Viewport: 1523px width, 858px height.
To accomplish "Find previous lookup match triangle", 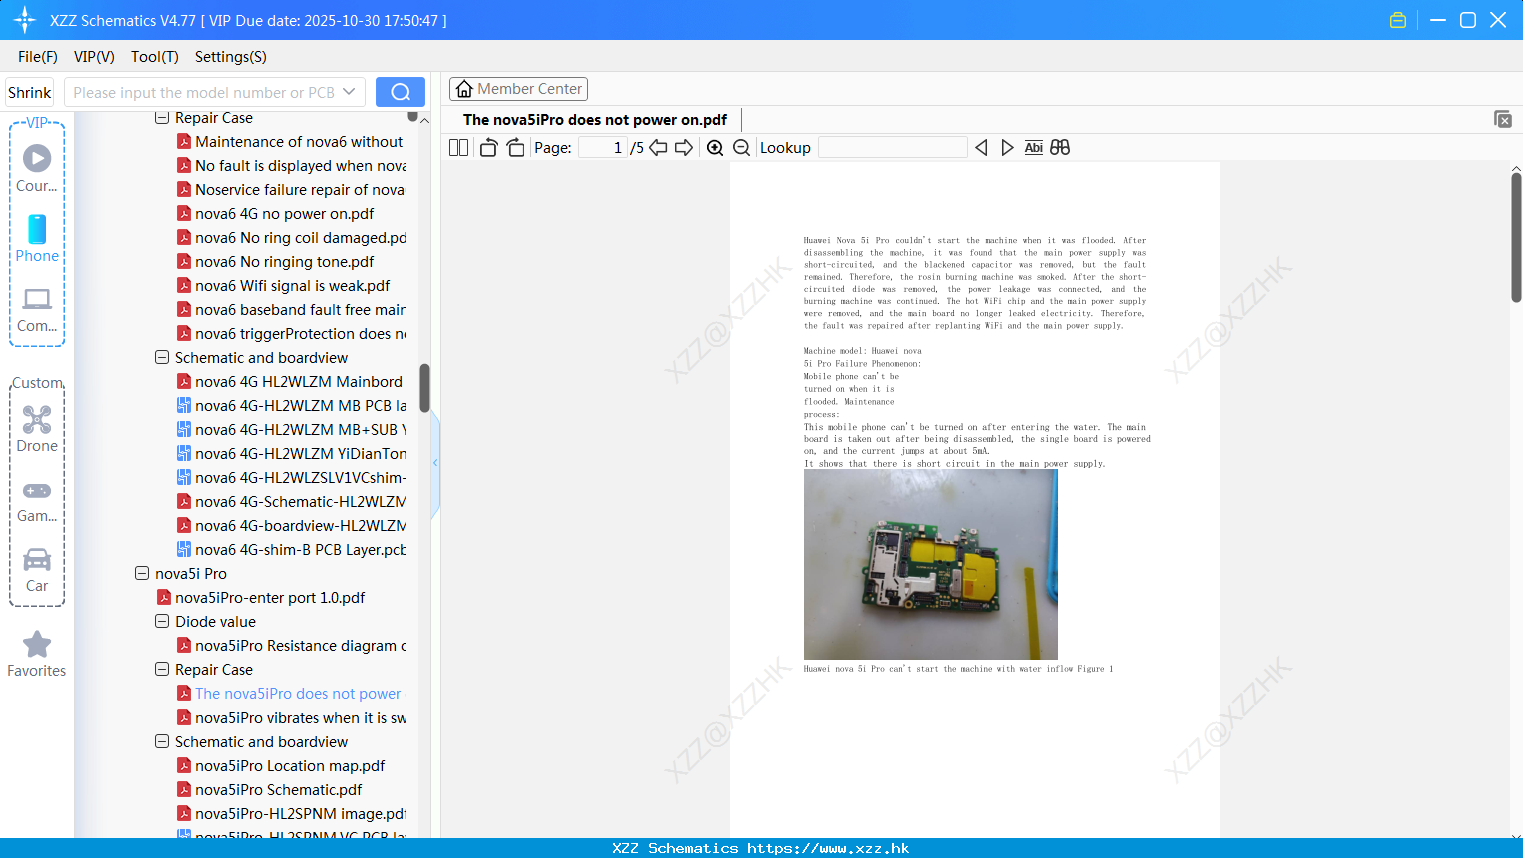I will [x=981, y=148].
